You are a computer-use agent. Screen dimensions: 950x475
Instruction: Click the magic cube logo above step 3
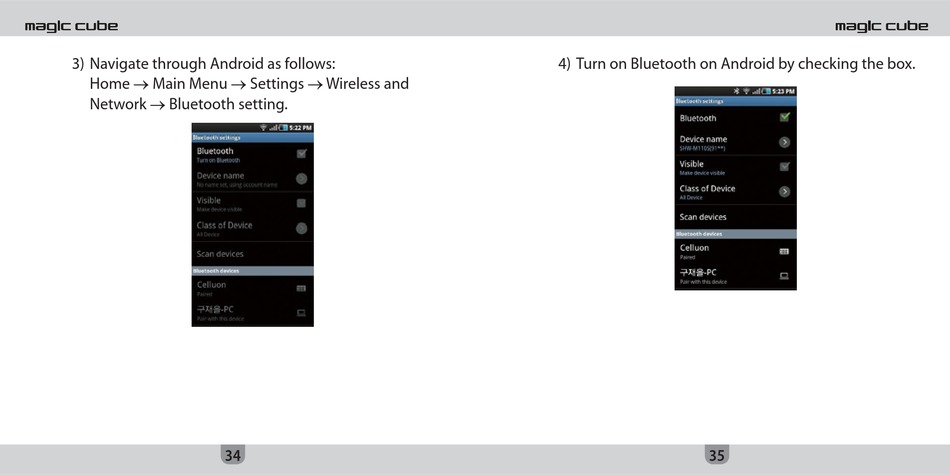click(x=71, y=26)
